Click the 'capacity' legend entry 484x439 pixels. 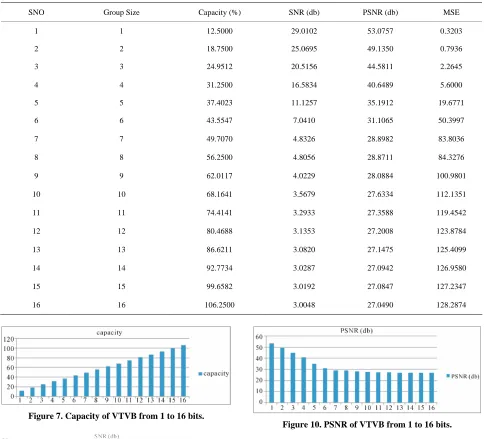point(214,374)
